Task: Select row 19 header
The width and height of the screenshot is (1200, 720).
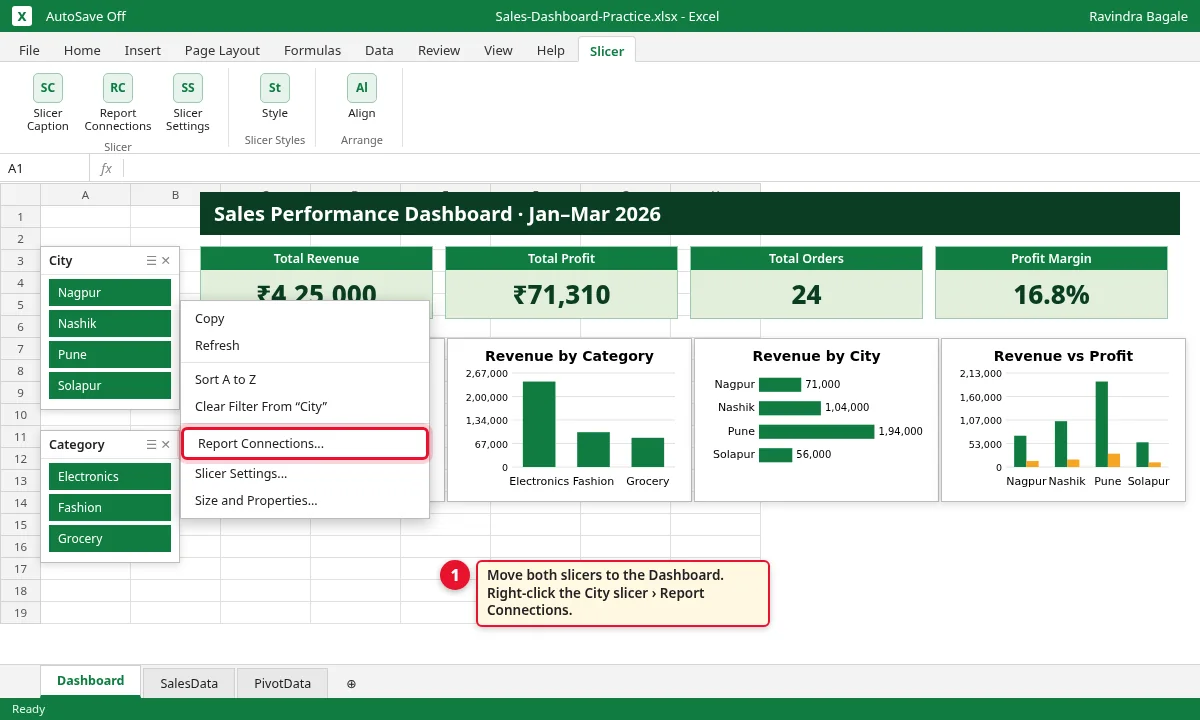Action: (20, 613)
